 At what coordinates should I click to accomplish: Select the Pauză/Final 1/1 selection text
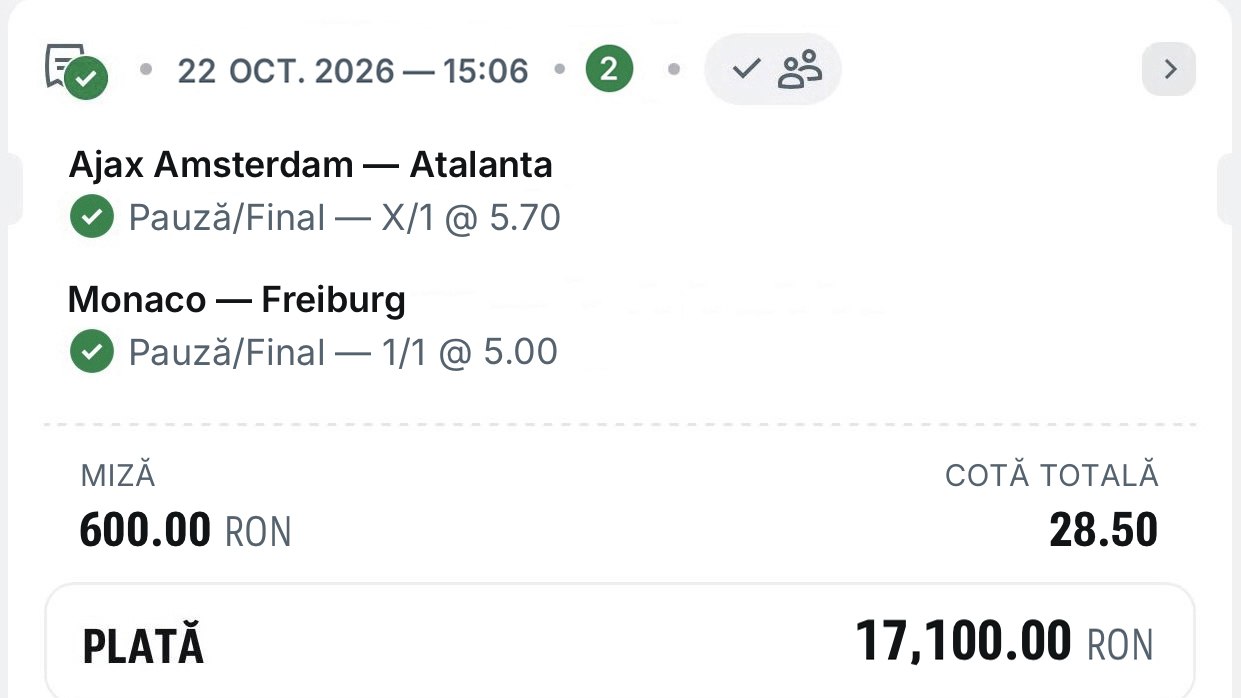tap(343, 353)
